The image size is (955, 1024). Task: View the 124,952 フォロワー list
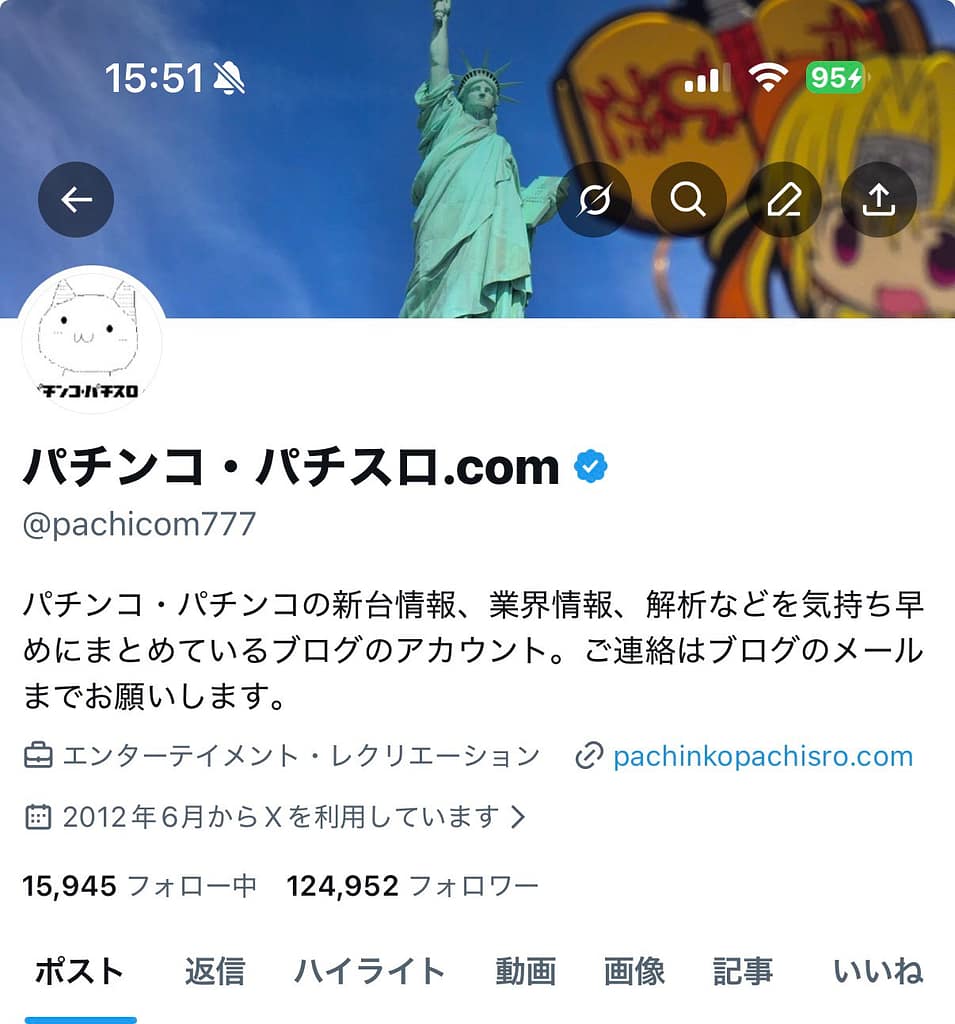(x=412, y=886)
